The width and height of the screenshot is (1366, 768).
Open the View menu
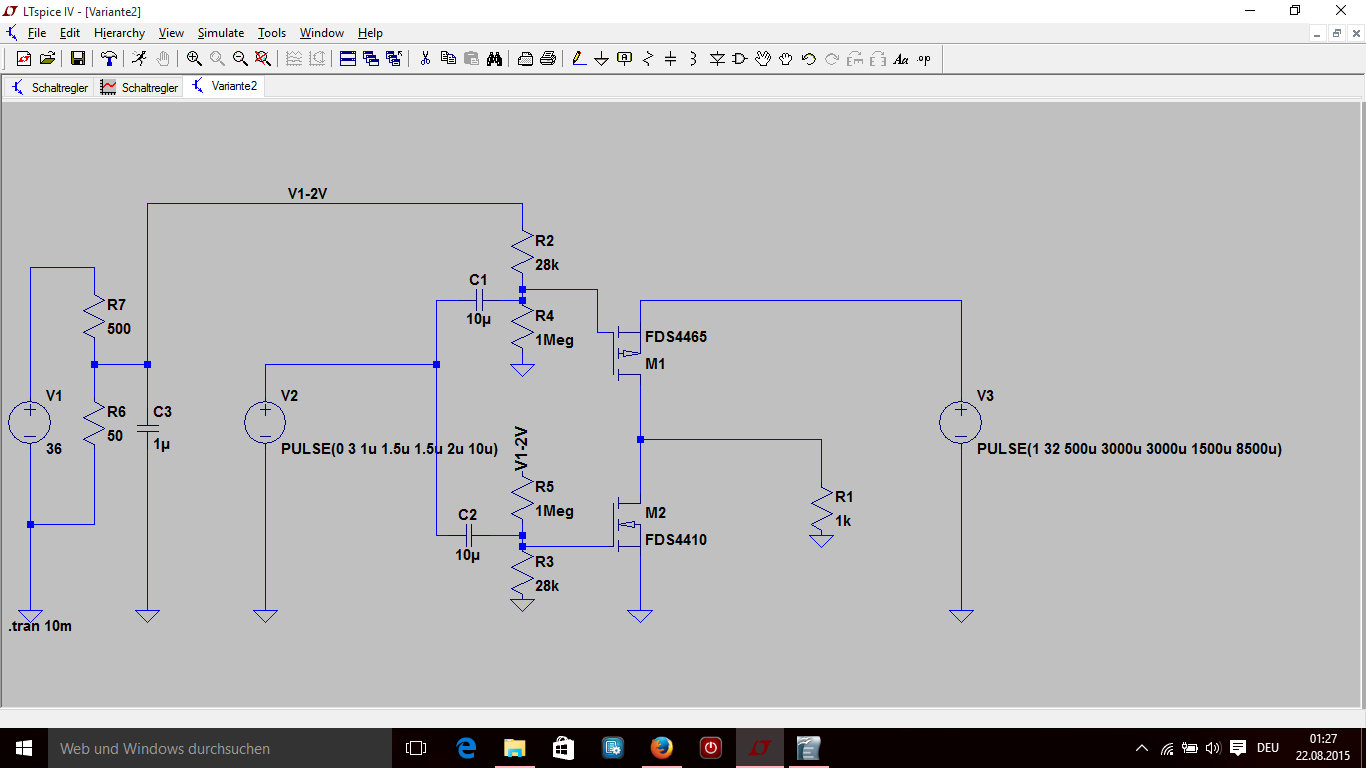click(171, 33)
